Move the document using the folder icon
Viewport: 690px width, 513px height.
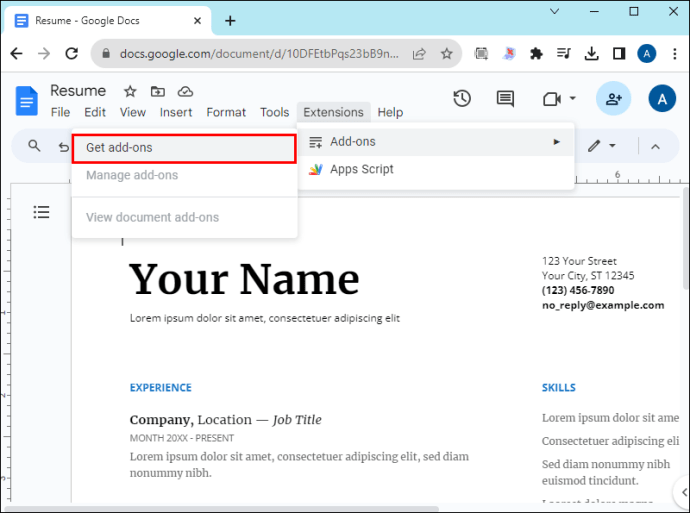[x=158, y=92]
